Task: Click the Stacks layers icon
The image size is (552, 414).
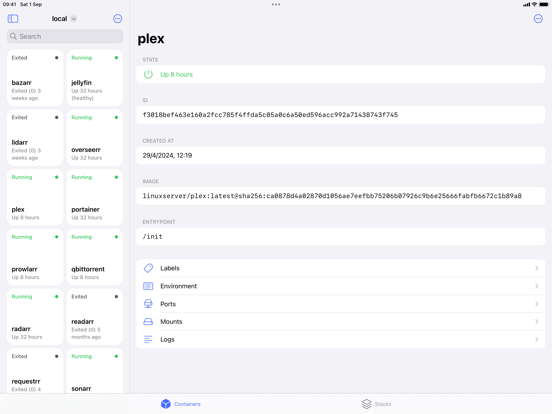Action: point(366,404)
